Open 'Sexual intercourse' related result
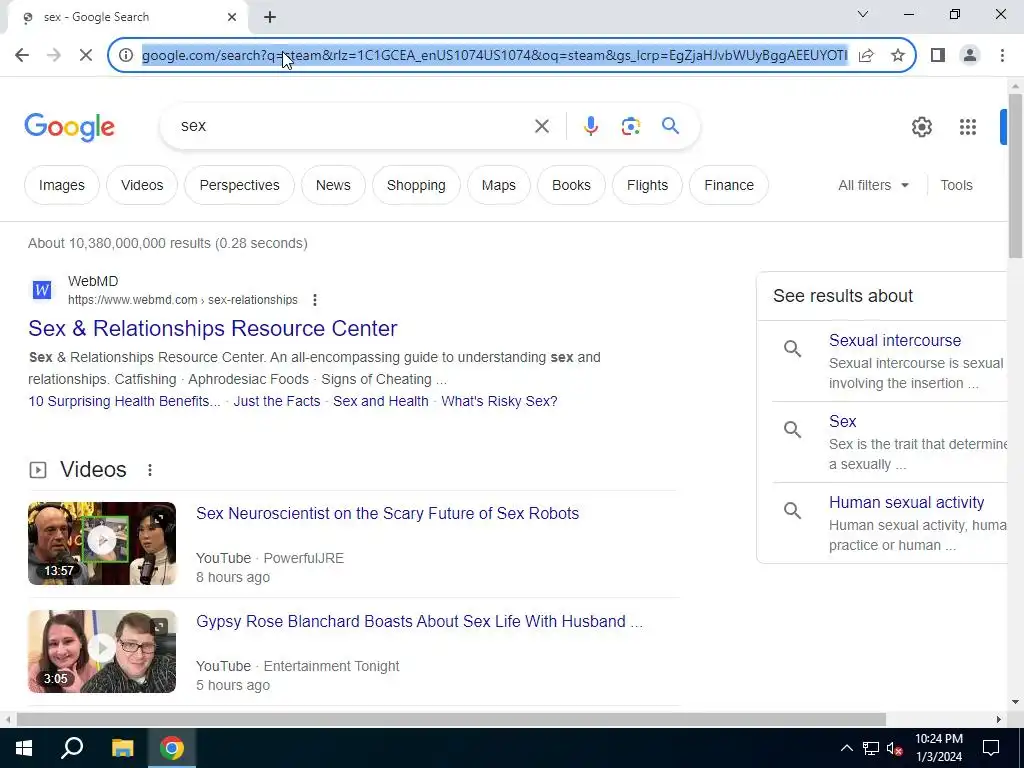The image size is (1024, 768). coord(895,340)
